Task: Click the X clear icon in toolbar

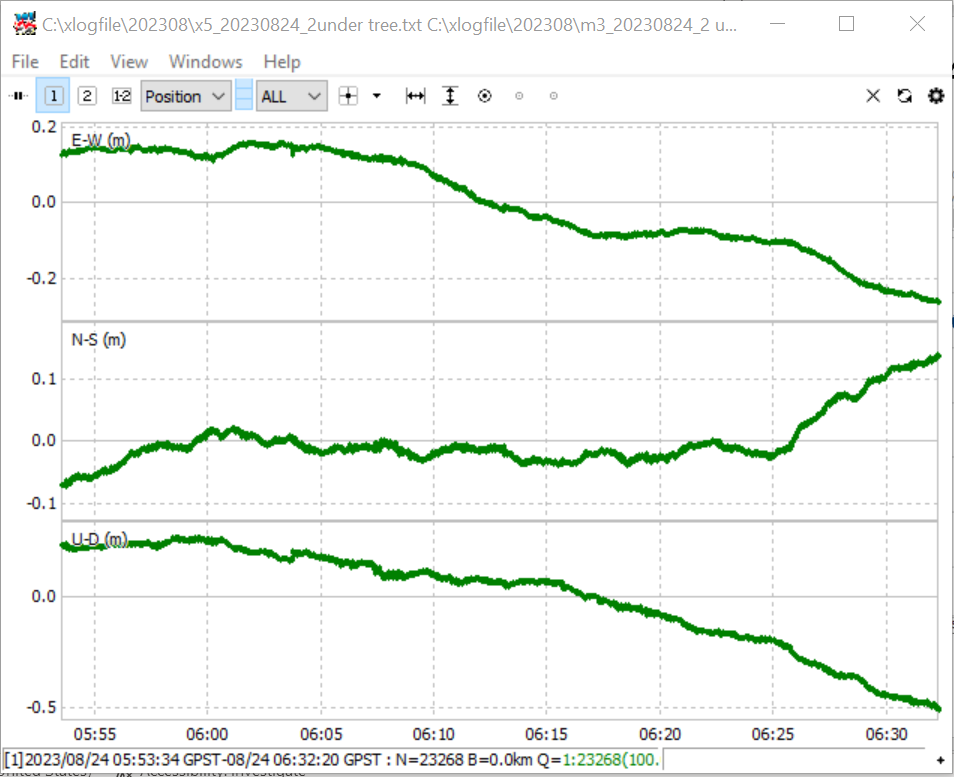Action: coord(873,96)
